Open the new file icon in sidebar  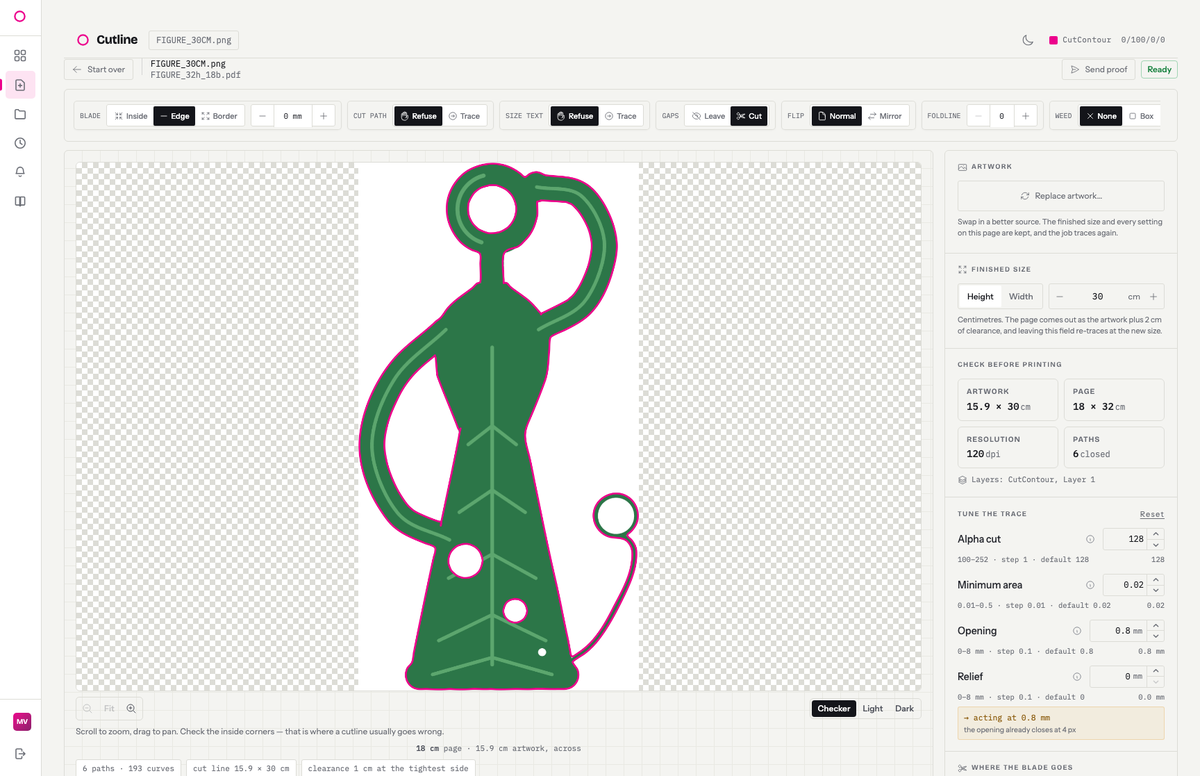pos(20,85)
